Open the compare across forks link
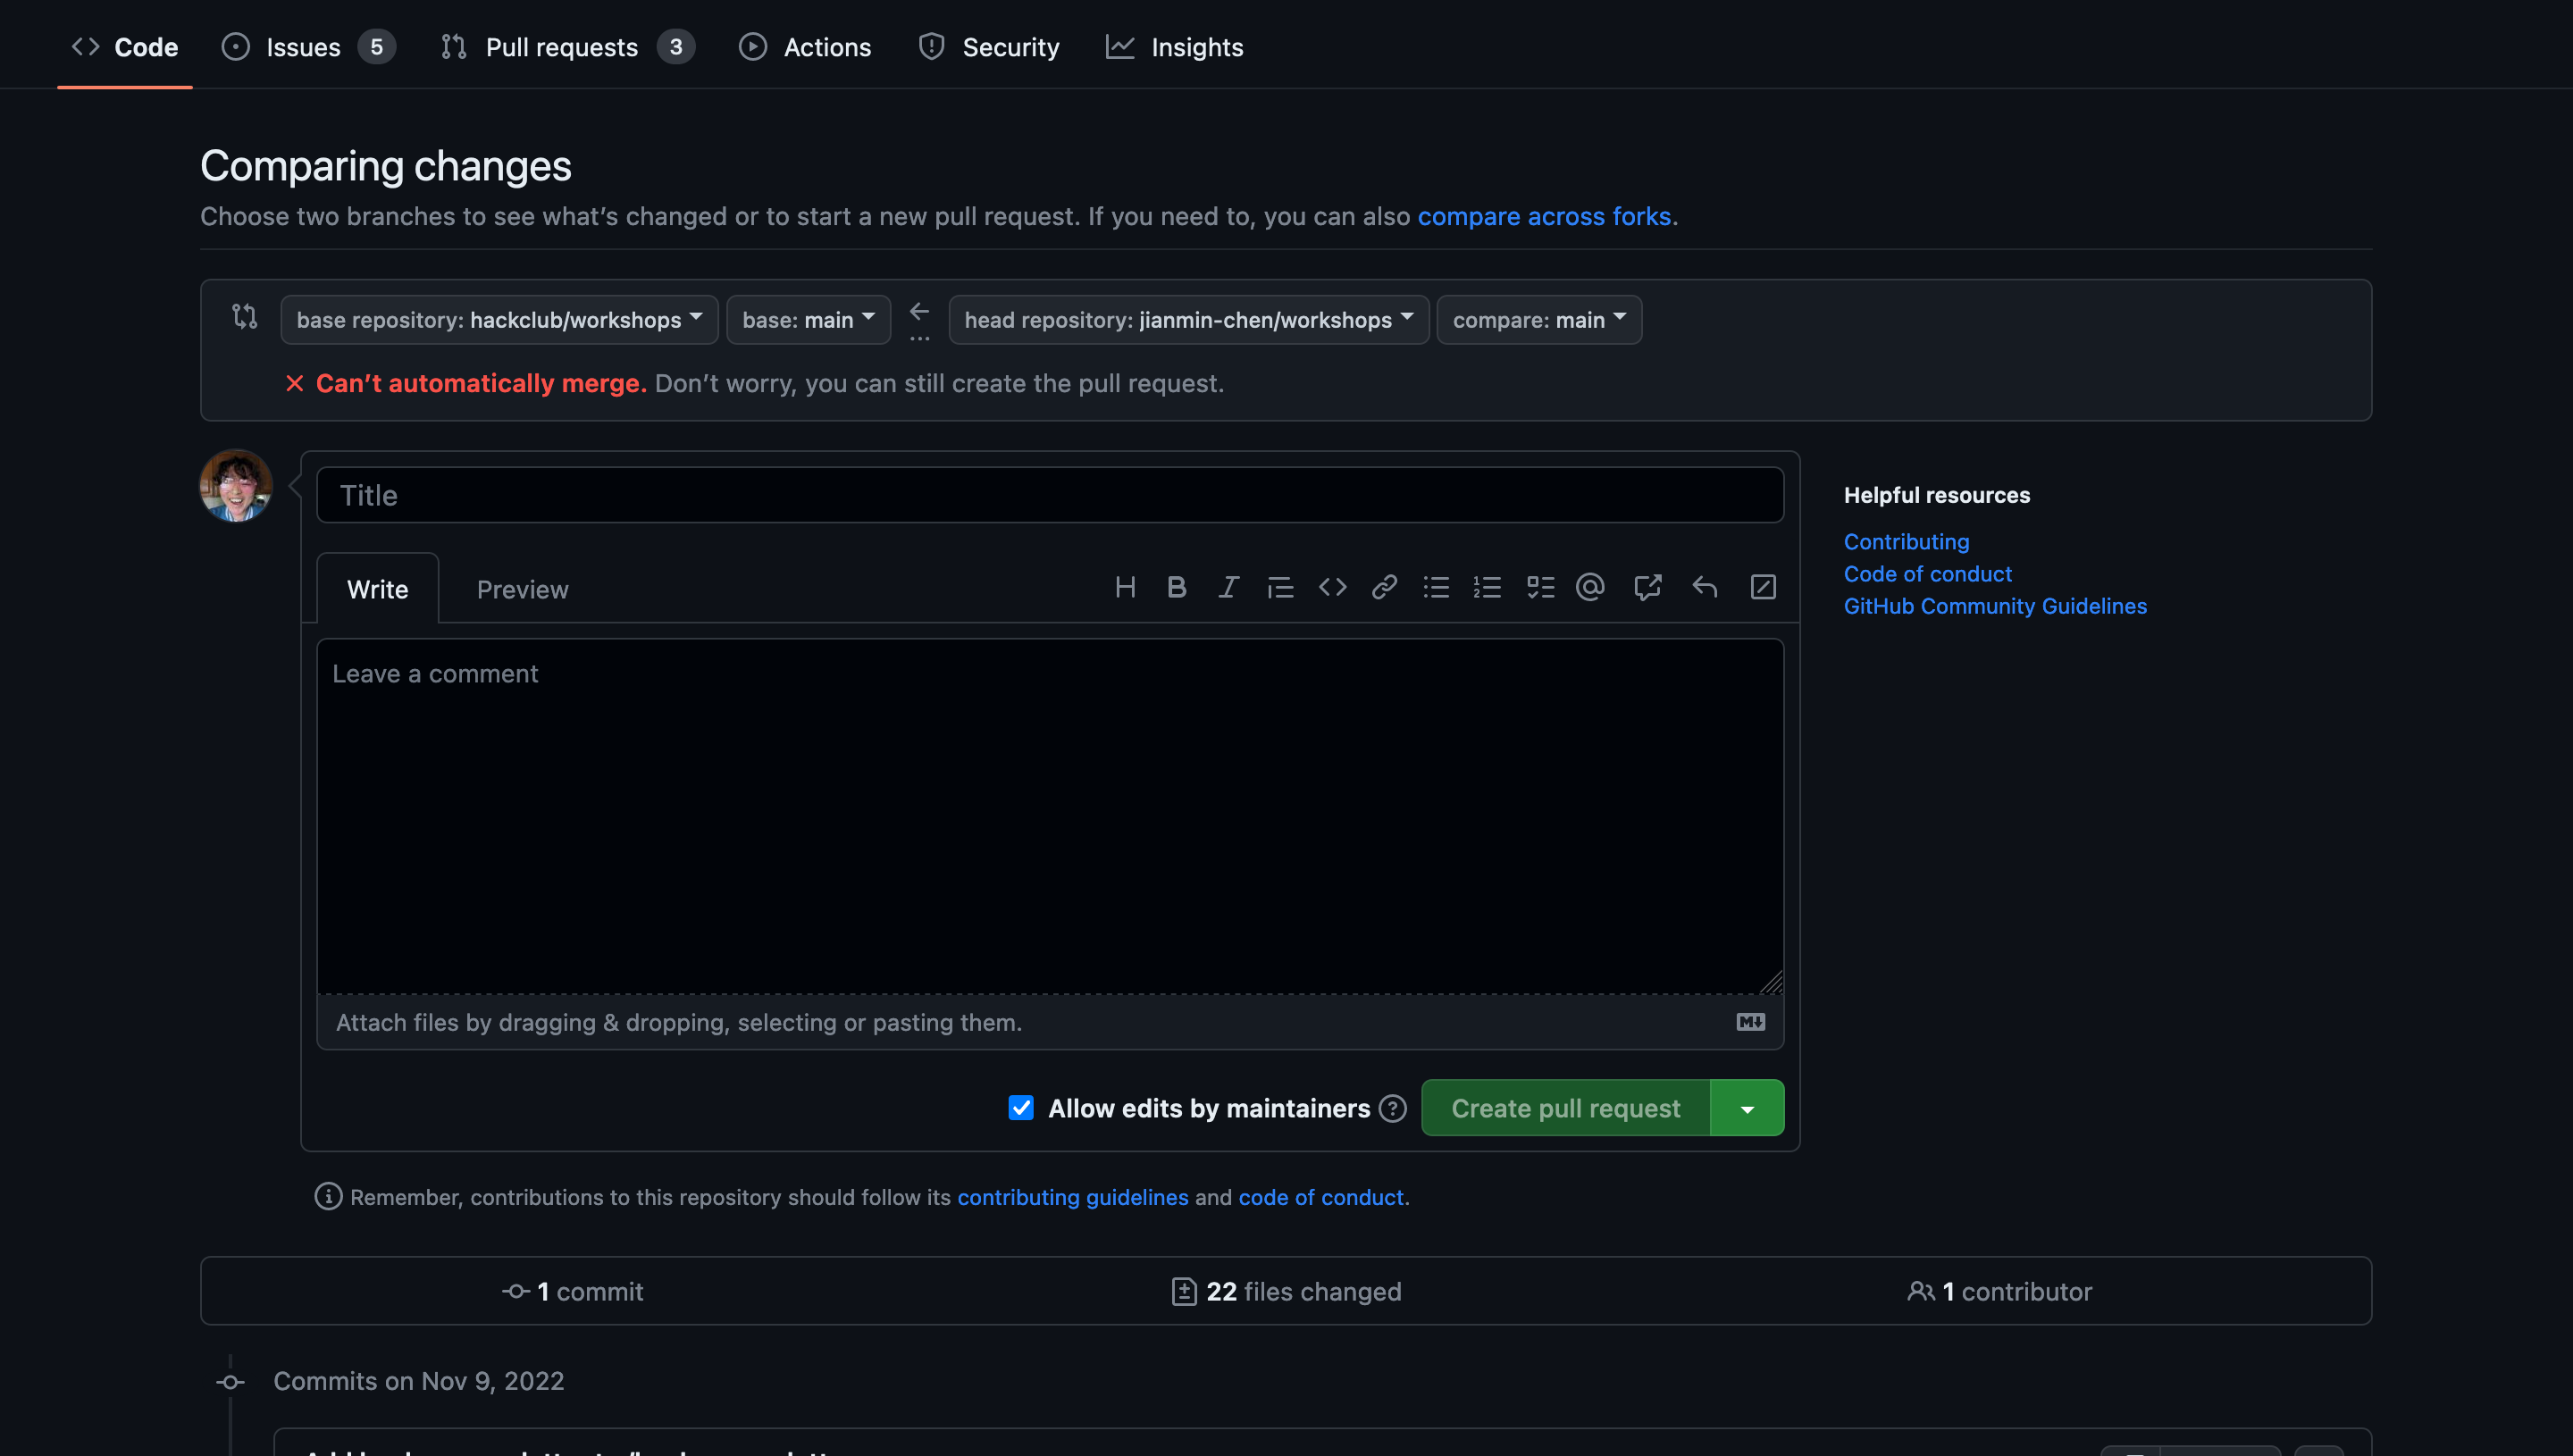Image resolution: width=2573 pixels, height=1456 pixels. pos(1543,216)
